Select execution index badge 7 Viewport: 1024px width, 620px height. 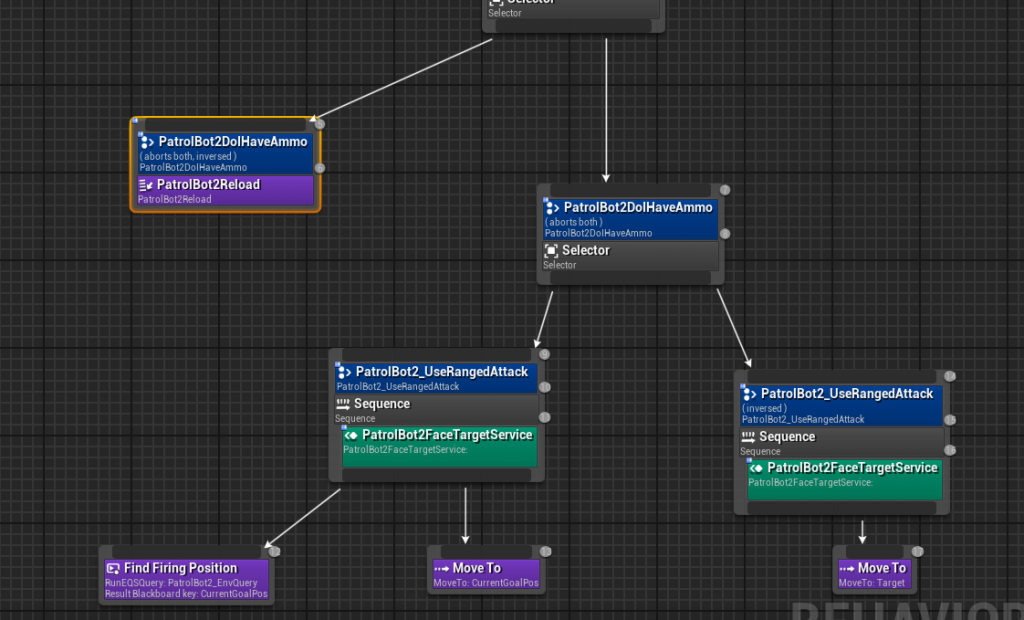pyautogui.click(x=725, y=190)
